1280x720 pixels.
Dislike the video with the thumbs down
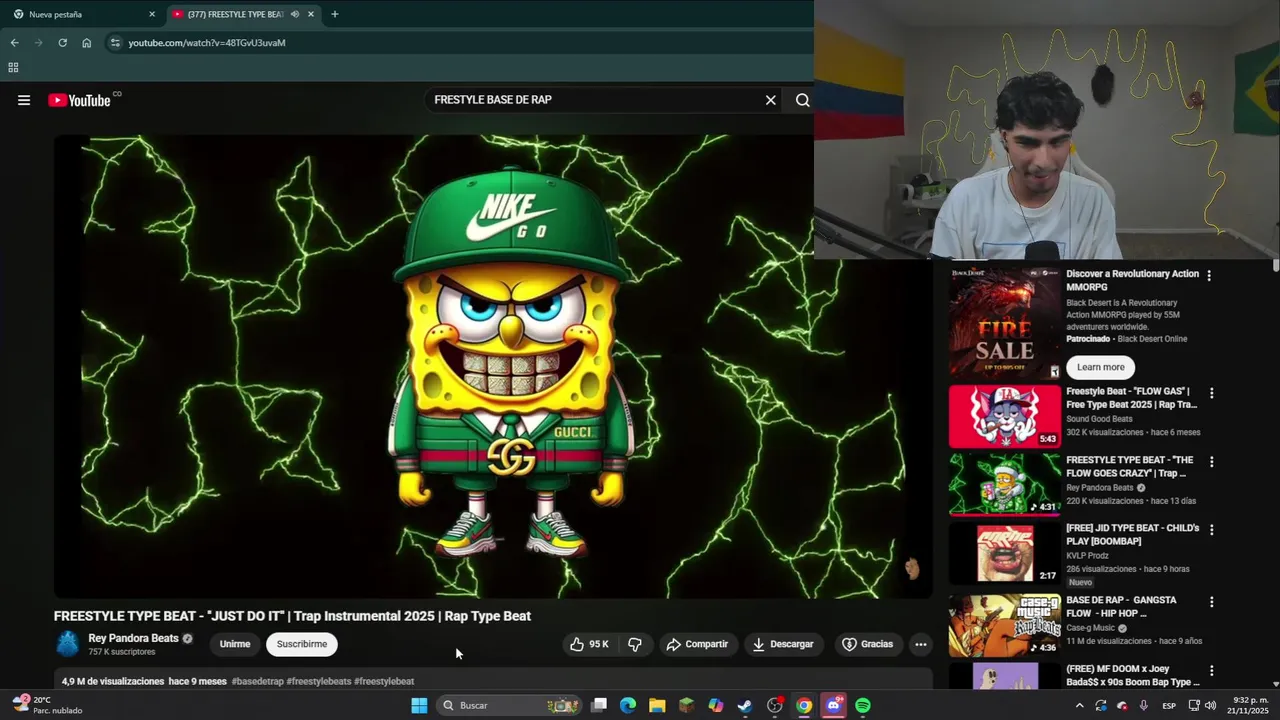[635, 644]
